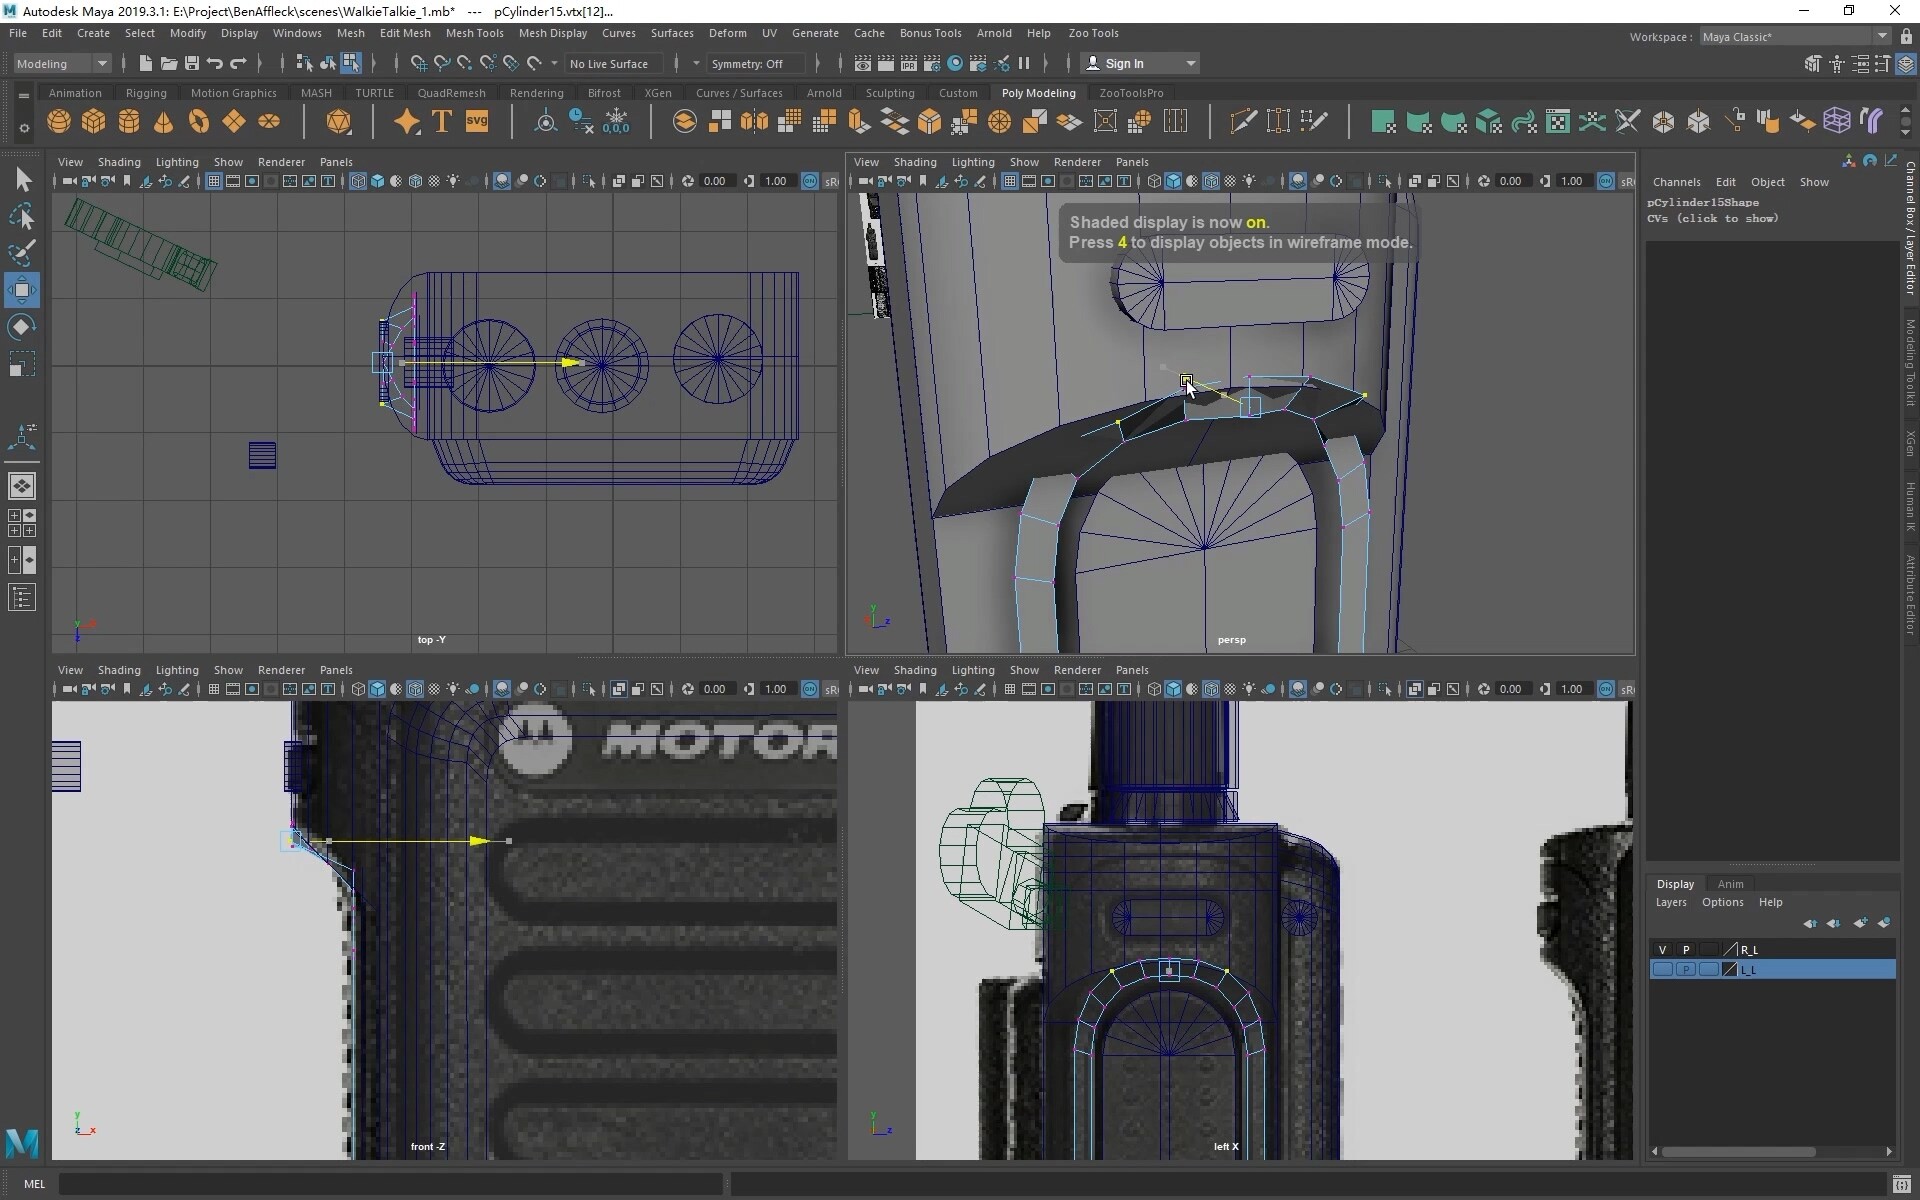
Task: Open the Modeling menu set dropdown
Action: [62, 63]
